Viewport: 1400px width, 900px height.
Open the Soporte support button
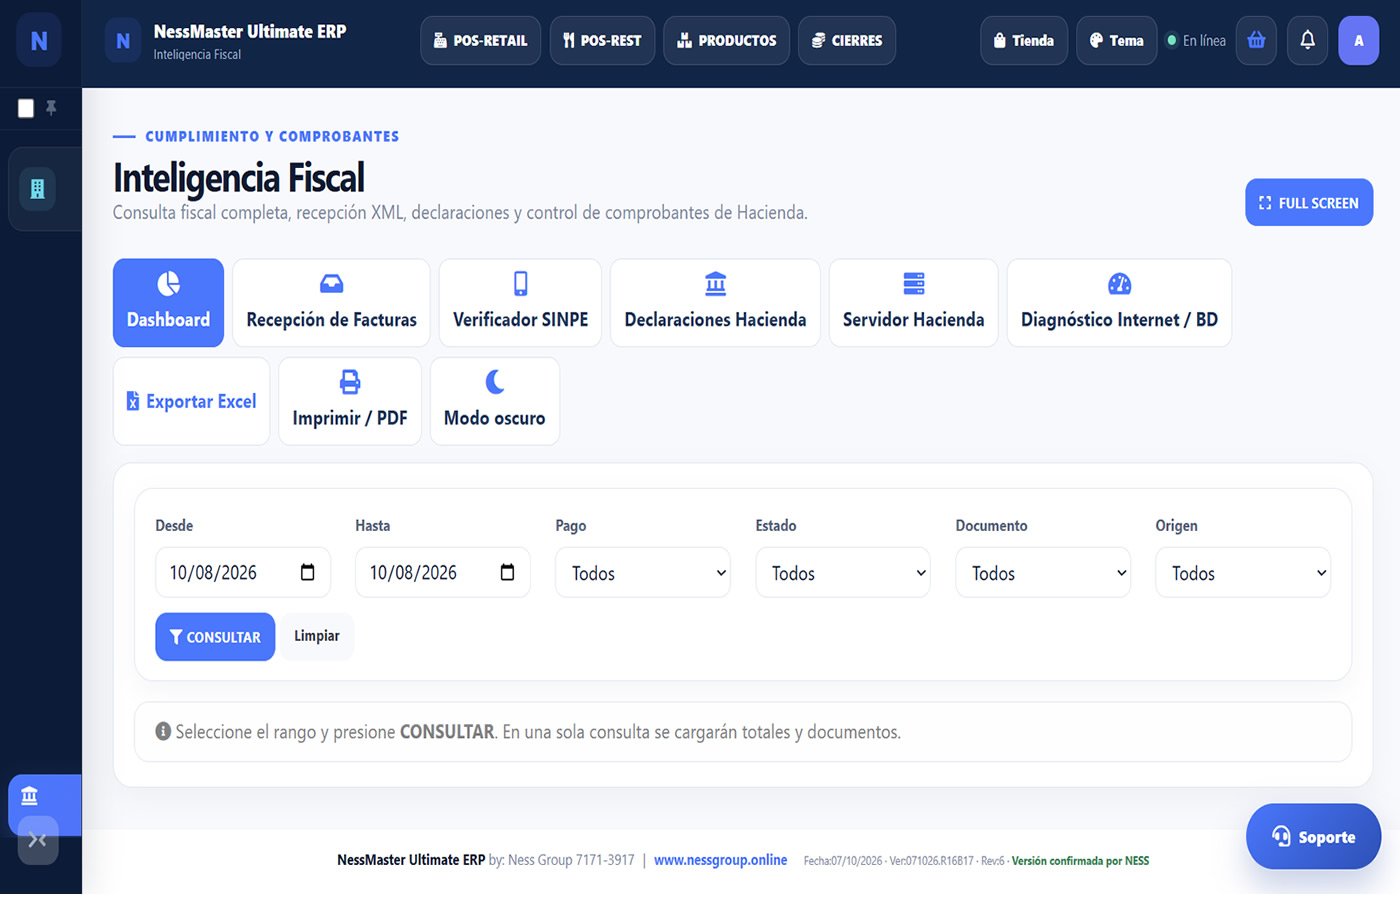(1313, 837)
